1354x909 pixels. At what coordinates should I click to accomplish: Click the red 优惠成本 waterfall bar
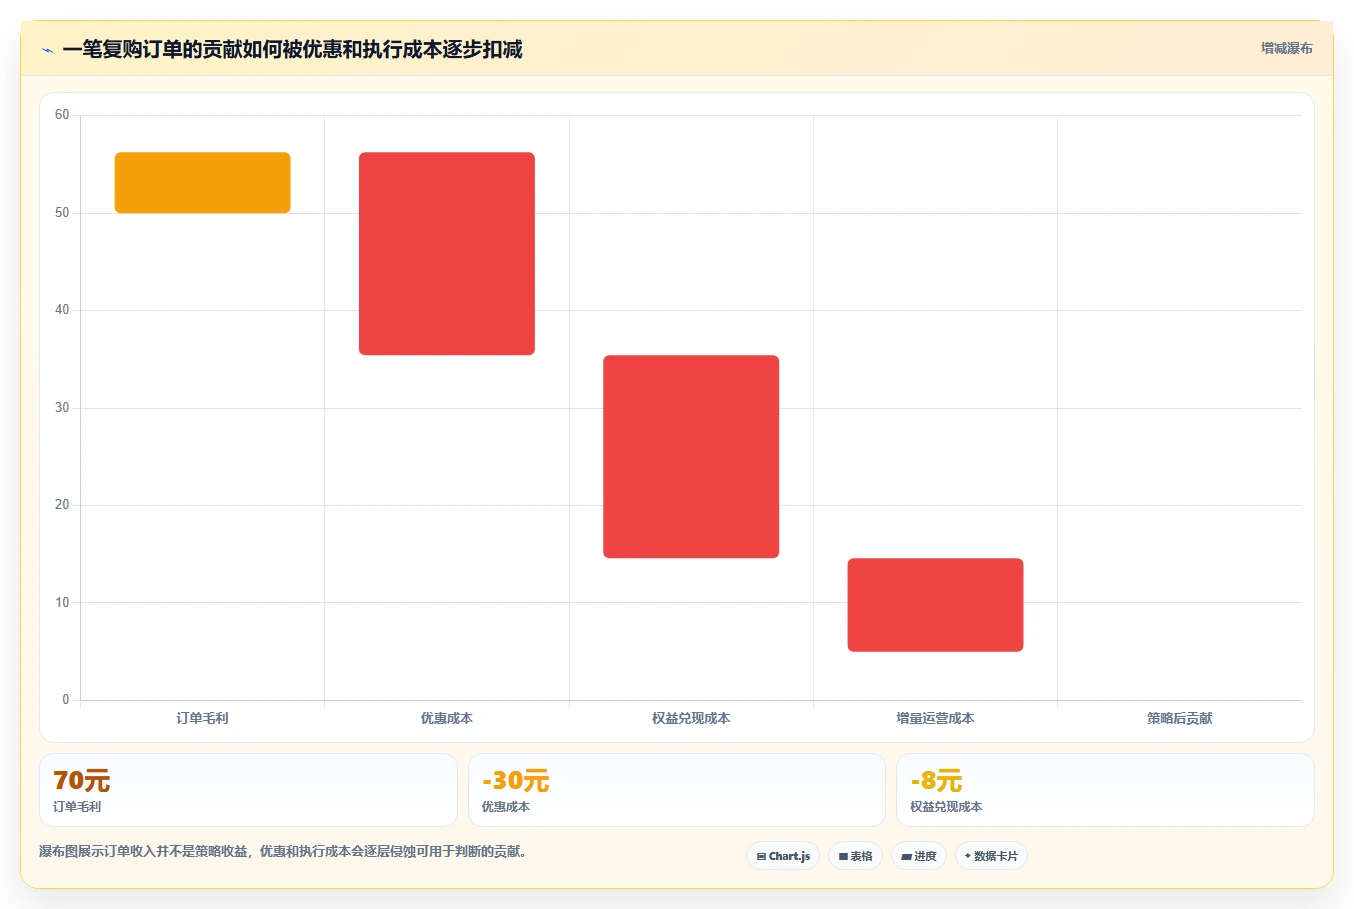(447, 254)
